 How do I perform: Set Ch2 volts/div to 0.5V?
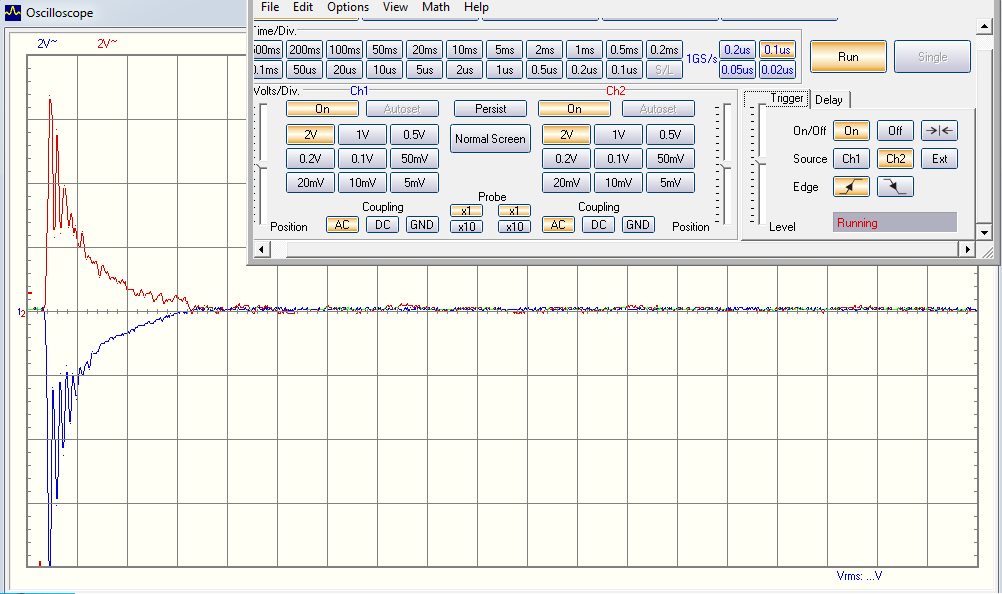click(x=670, y=135)
